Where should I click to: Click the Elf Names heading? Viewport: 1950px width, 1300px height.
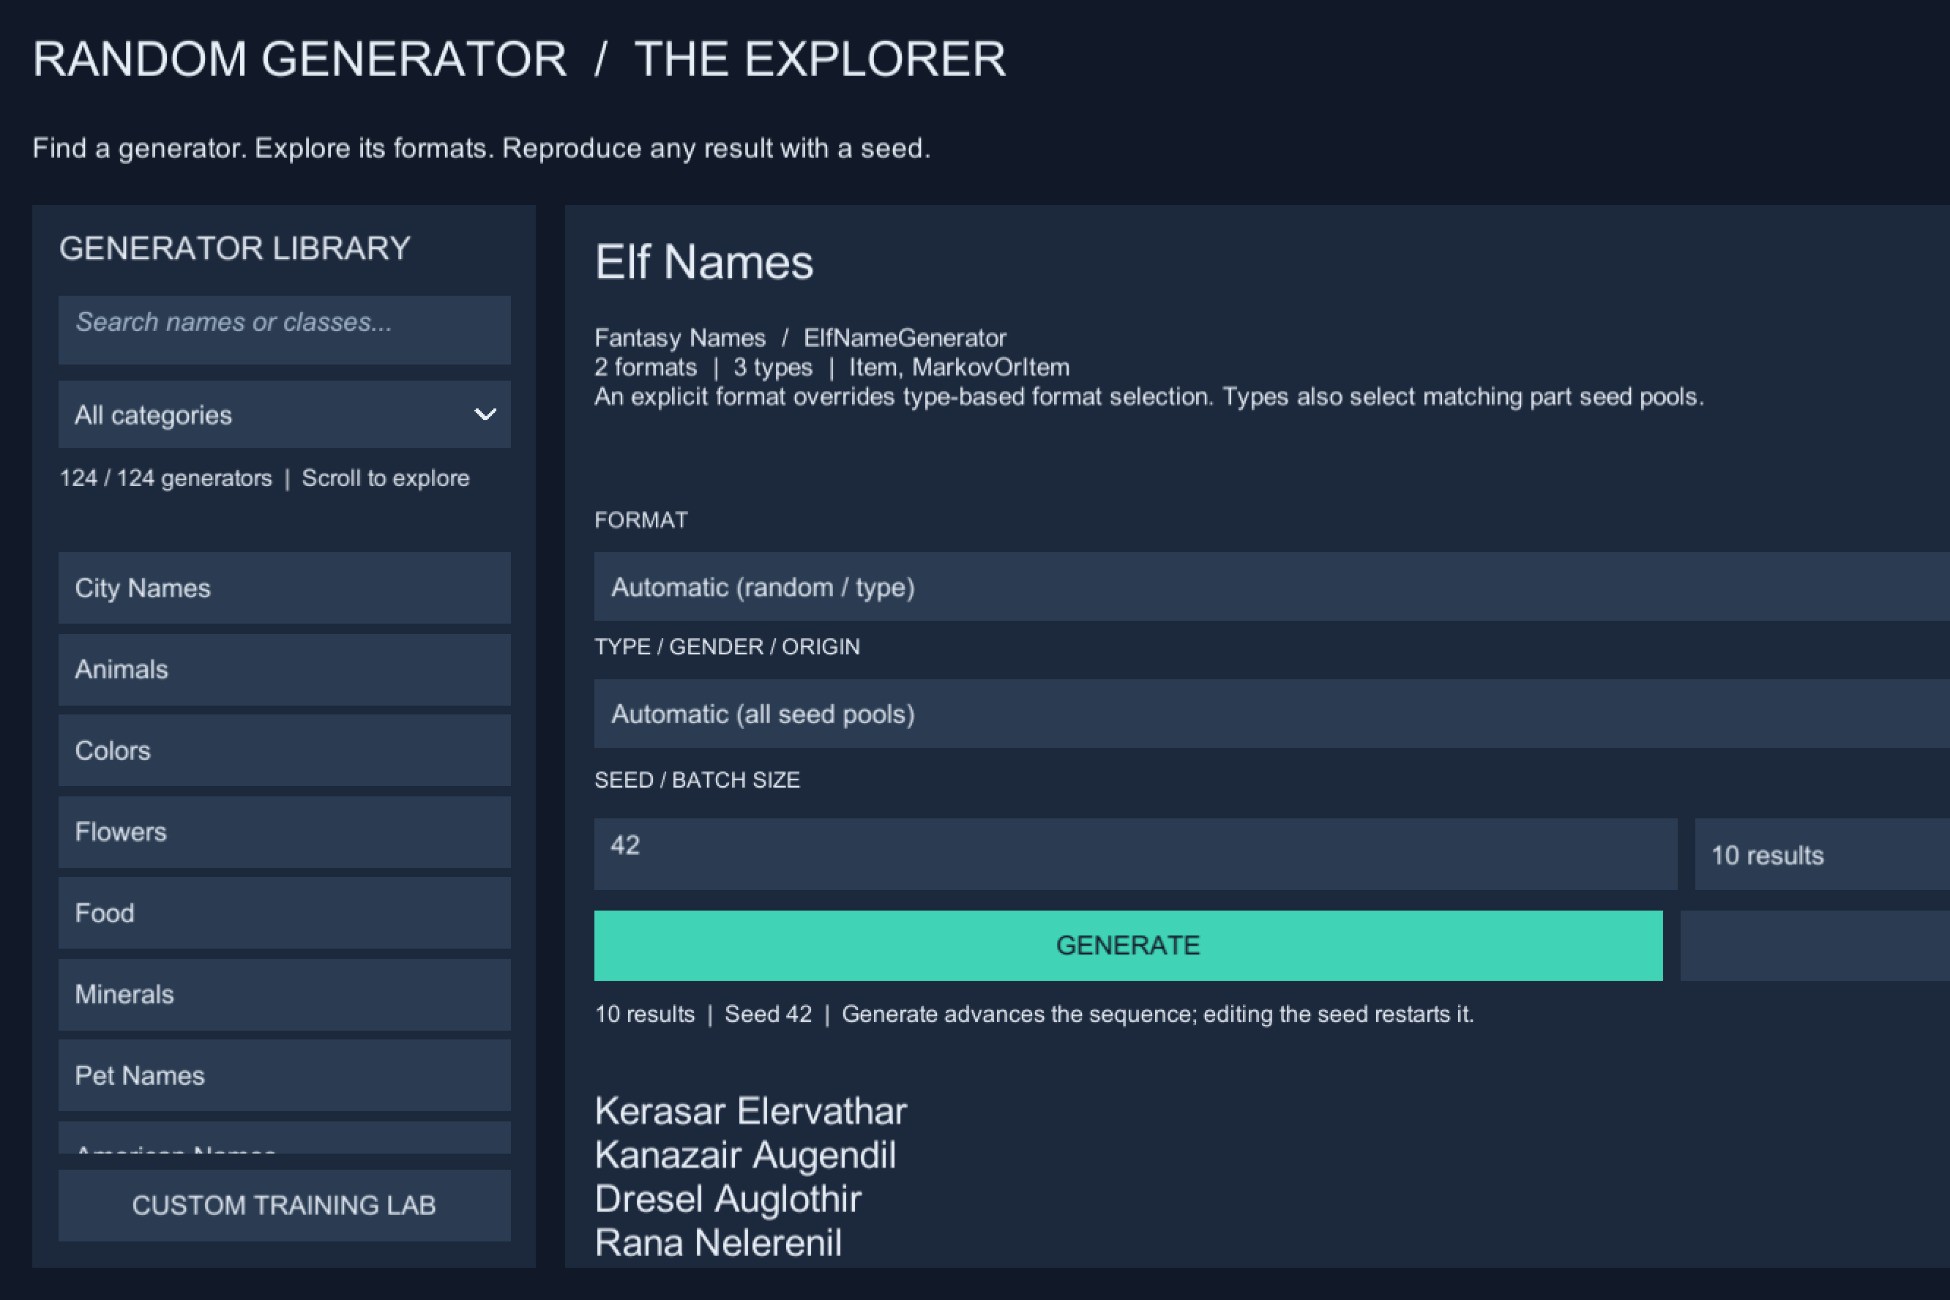tap(704, 262)
